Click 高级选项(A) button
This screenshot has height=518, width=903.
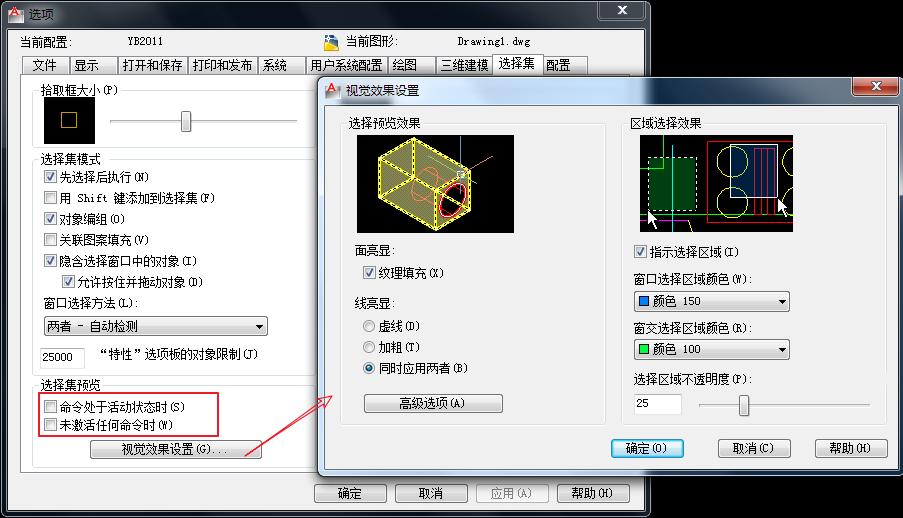click(x=433, y=403)
